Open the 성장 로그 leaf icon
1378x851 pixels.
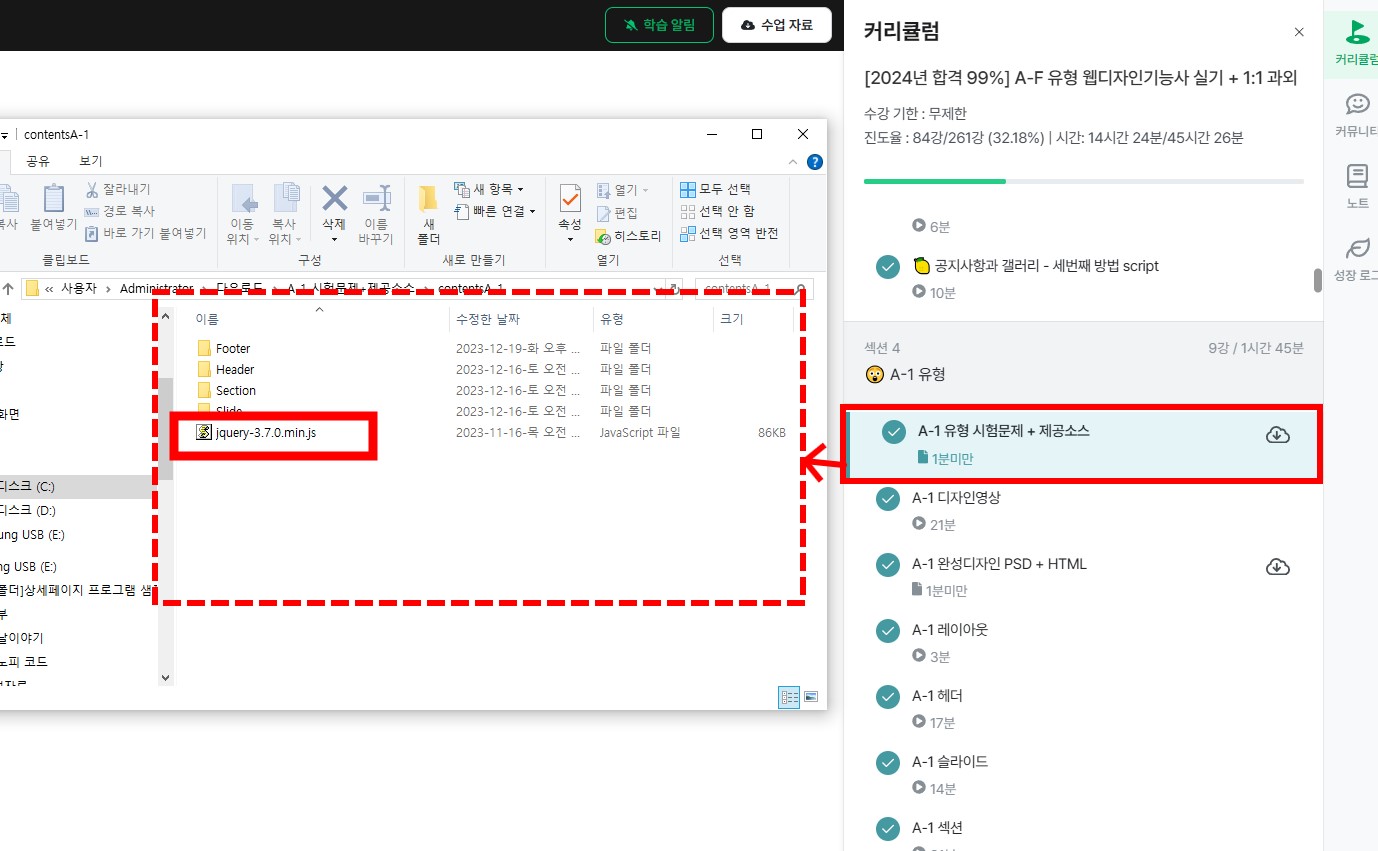[x=1357, y=248]
